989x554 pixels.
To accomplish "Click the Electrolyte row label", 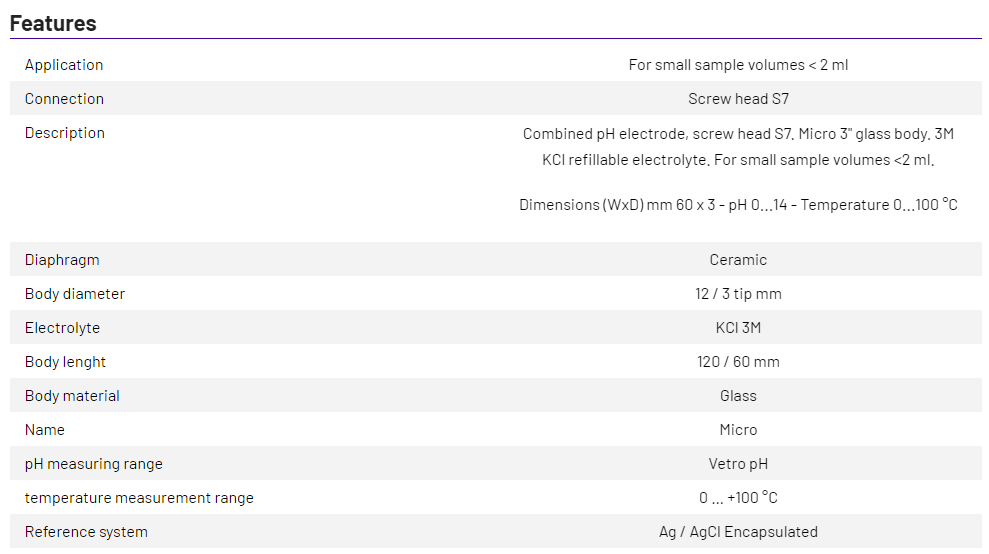I will coord(62,328).
